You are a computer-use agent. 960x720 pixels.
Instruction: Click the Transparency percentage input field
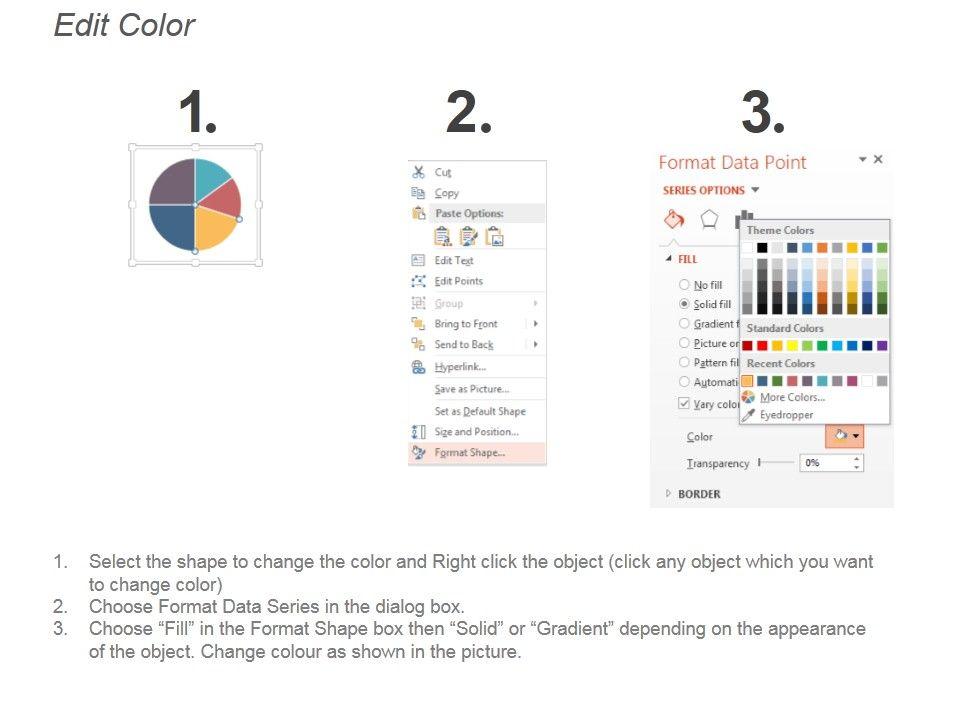click(x=824, y=463)
